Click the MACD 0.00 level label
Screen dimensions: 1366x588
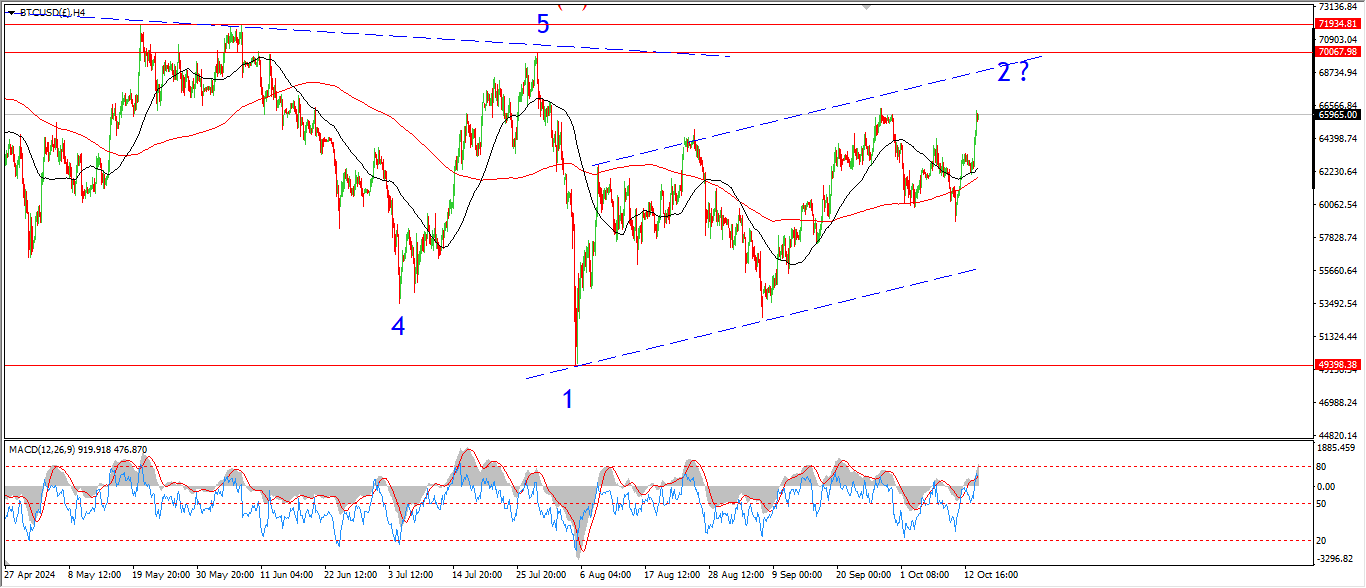coord(1325,487)
